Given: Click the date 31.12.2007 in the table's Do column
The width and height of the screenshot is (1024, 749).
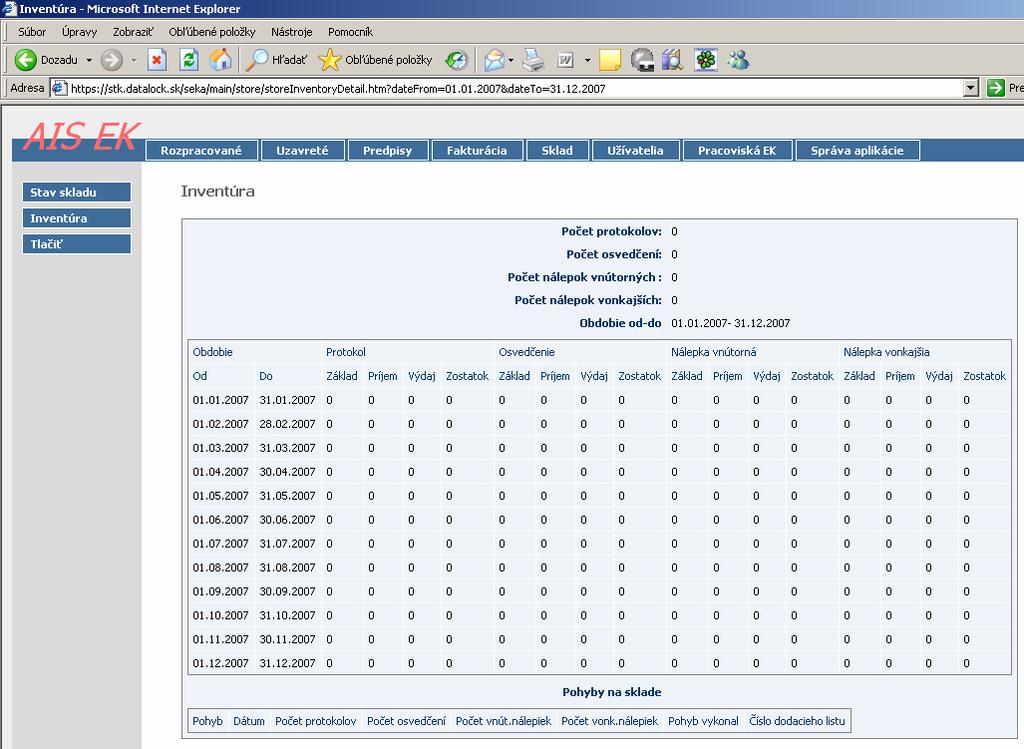Looking at the screenshot, I should tap(287, 663).
